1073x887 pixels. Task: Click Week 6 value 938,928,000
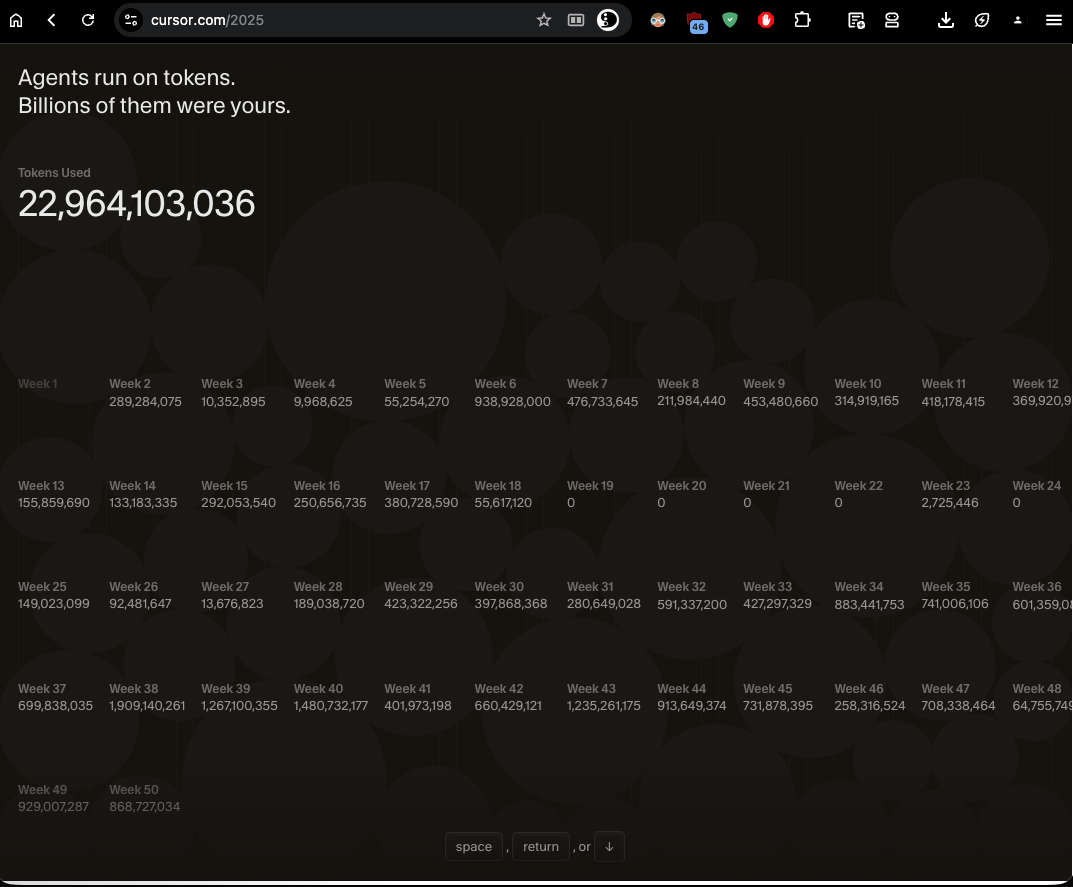click(x=512, y=402)
